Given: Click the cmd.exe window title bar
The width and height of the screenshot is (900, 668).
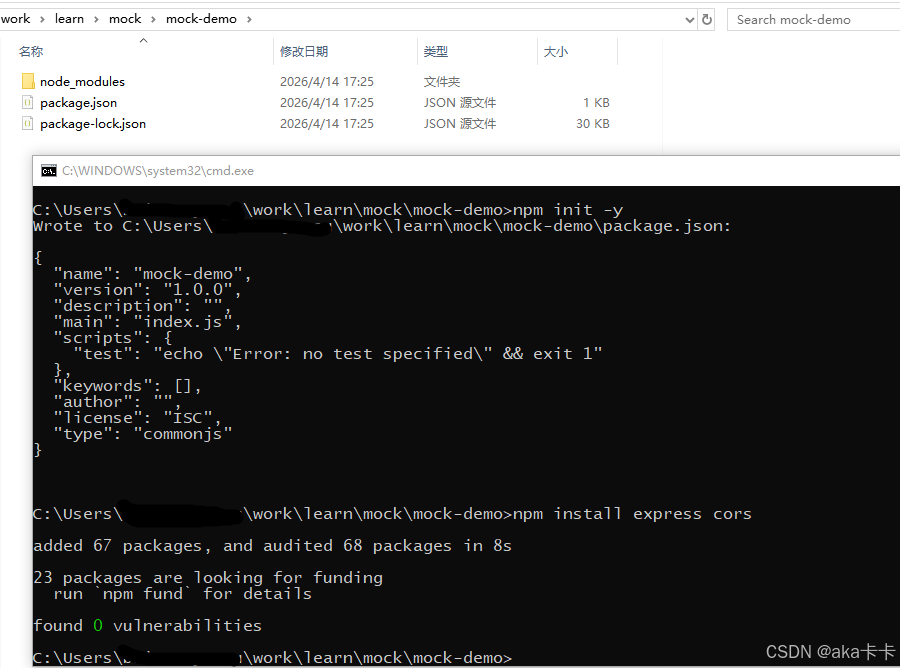Looking at the screenshot, I should (466, 171).
